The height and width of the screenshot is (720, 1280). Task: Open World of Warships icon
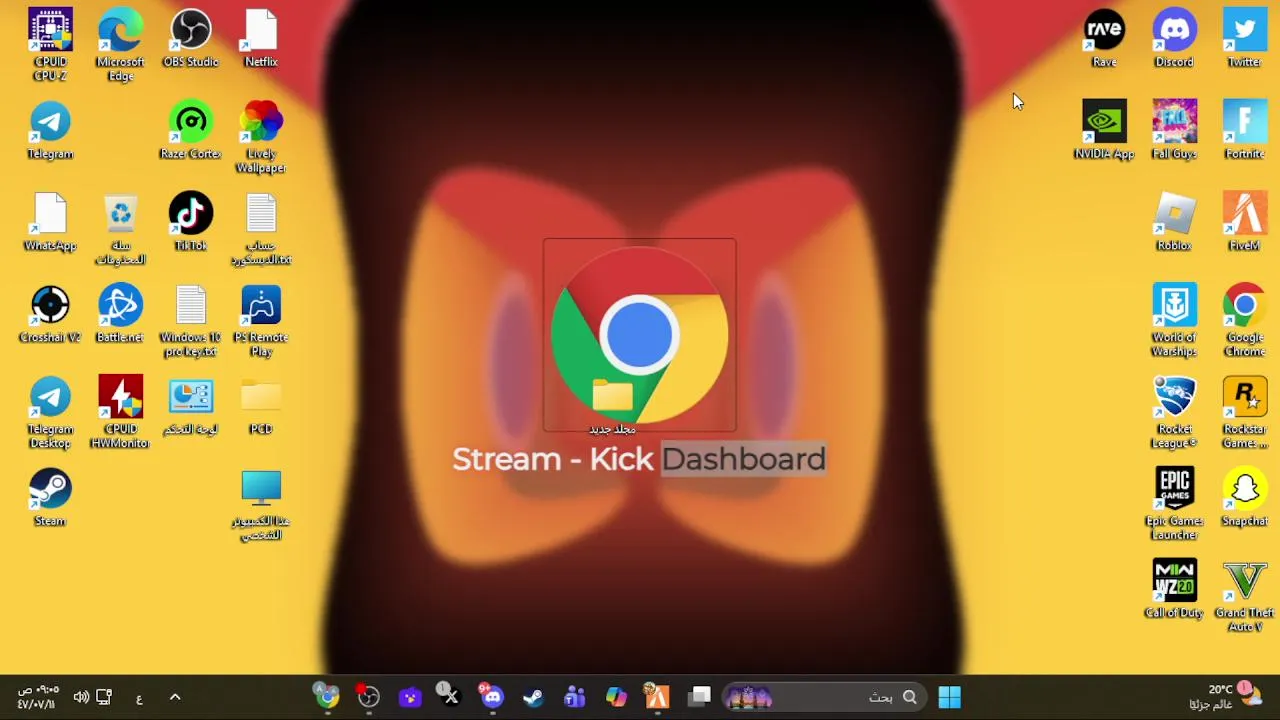1174,322
